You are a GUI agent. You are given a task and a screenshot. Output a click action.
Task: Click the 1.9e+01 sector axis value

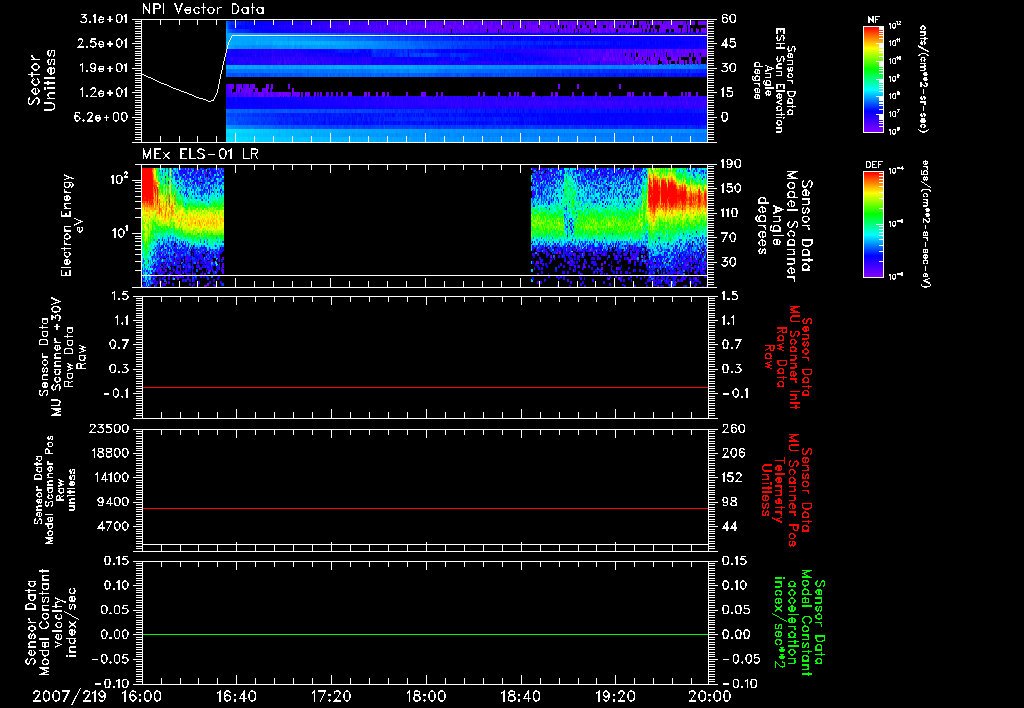pos(104,68)
